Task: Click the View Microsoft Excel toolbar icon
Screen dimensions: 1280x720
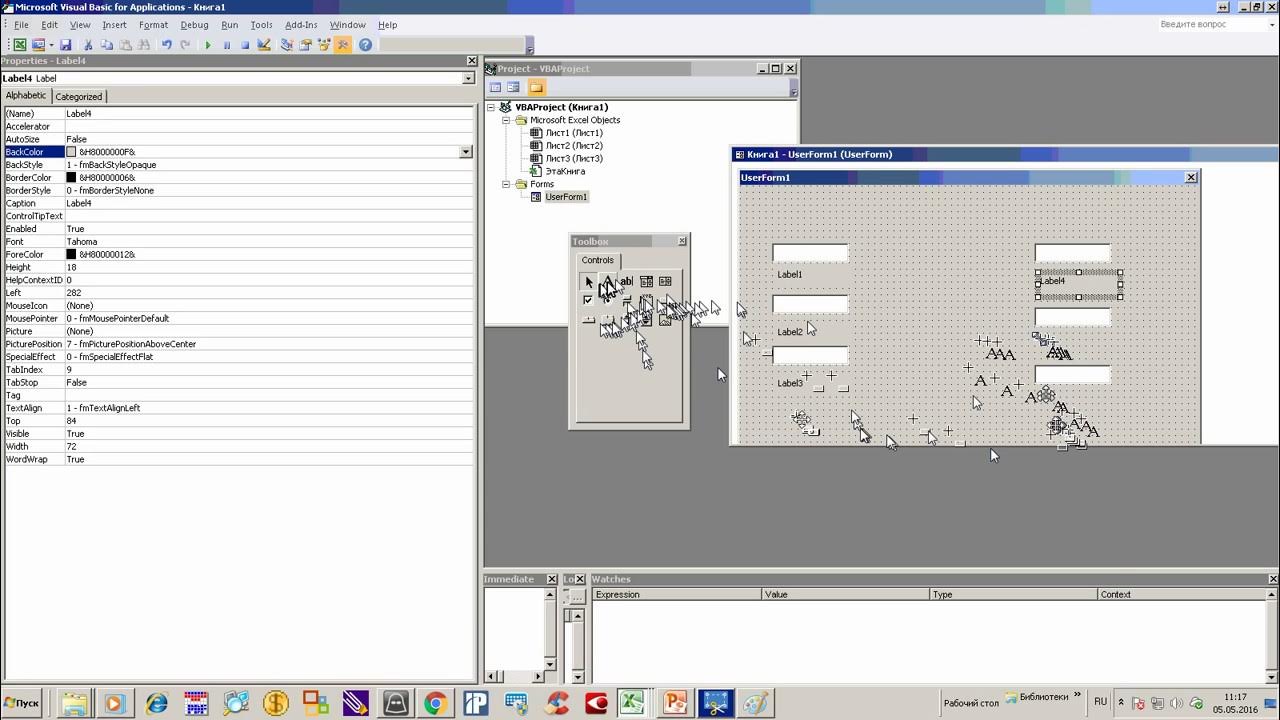Action: (x=19, y=45)
